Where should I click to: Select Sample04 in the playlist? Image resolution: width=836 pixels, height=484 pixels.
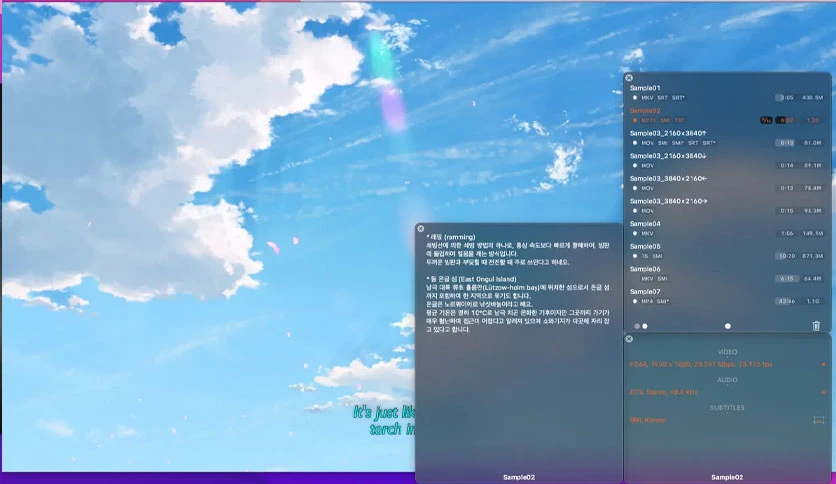coord(645,224)
